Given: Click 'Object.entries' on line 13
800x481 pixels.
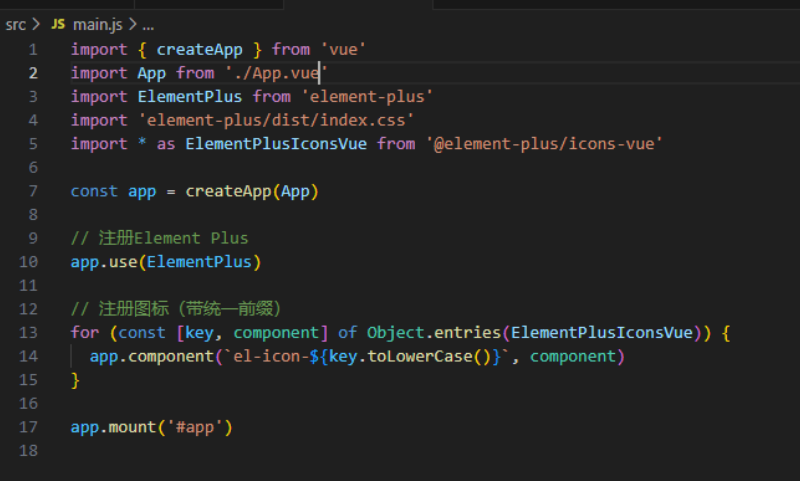Looking at the screenshot, I should pyautogui.click(x=434, y=333).
